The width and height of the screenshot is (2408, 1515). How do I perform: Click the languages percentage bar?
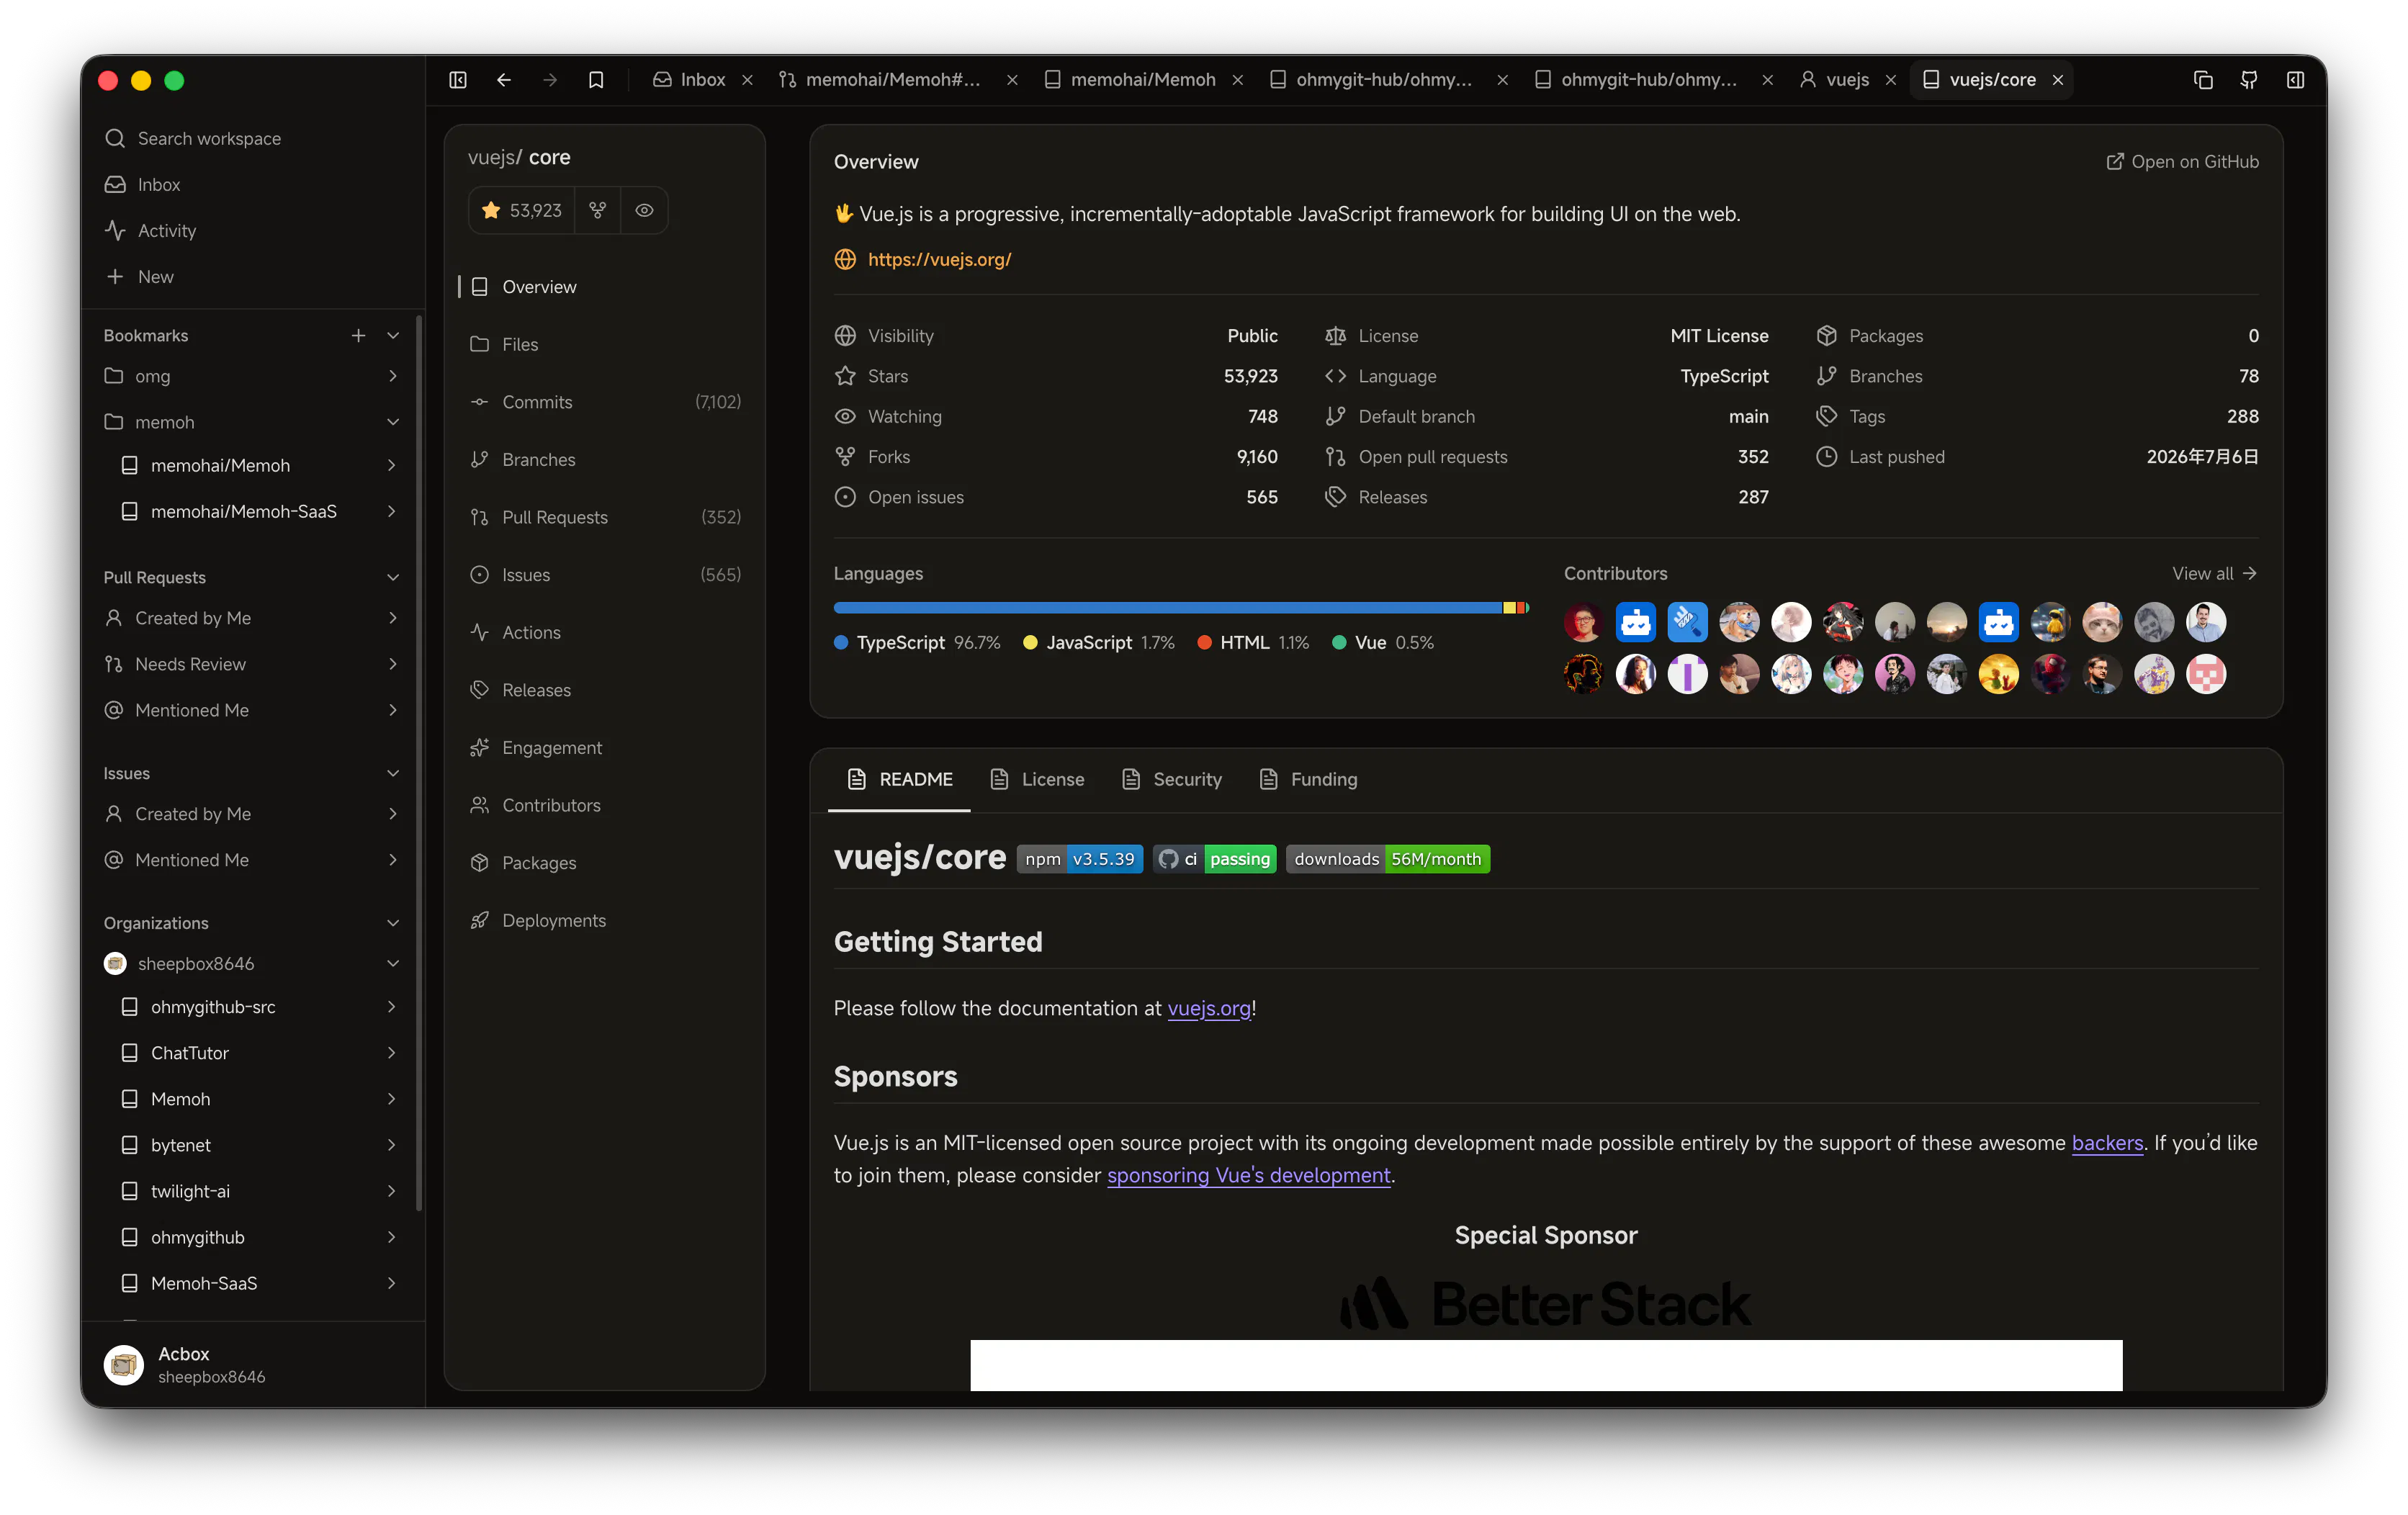pyautogui.click(x=1181, y=608)
